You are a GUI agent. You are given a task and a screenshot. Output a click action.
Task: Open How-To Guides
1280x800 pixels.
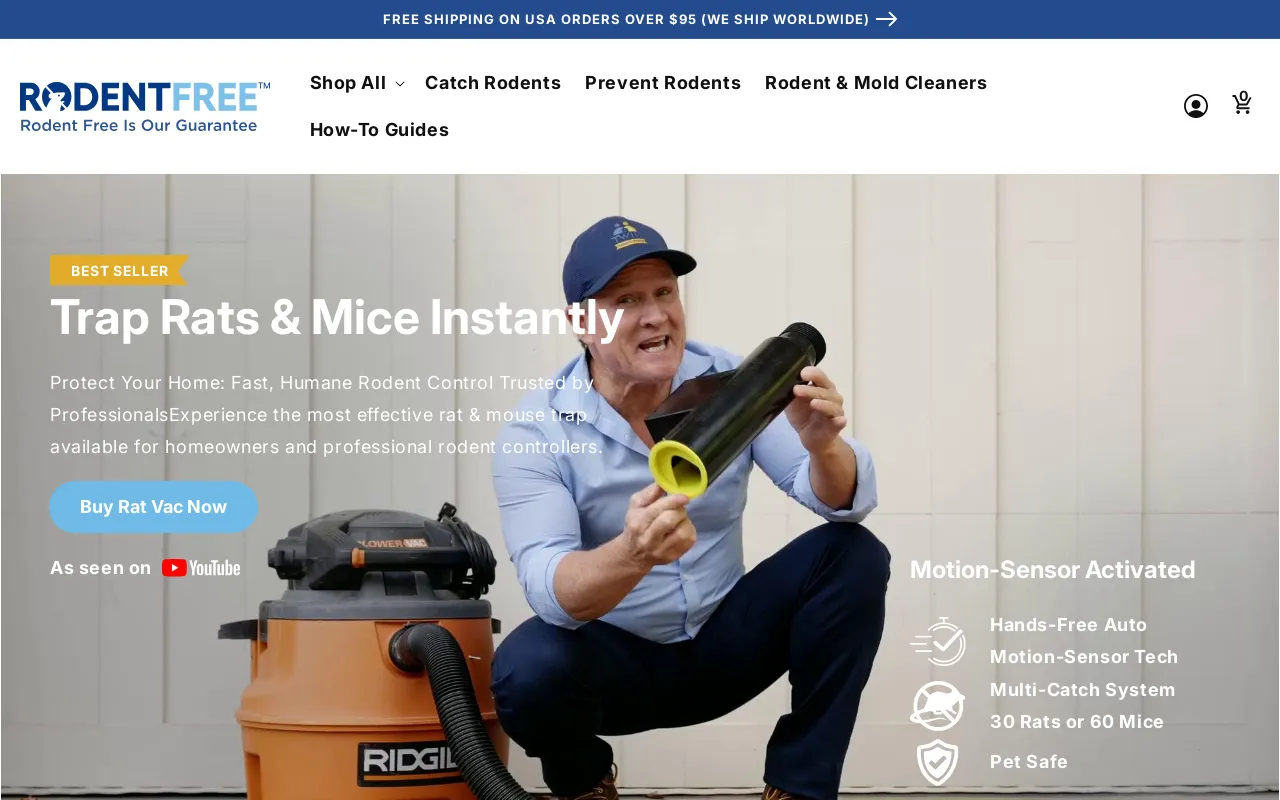click(x=379, y=130)
